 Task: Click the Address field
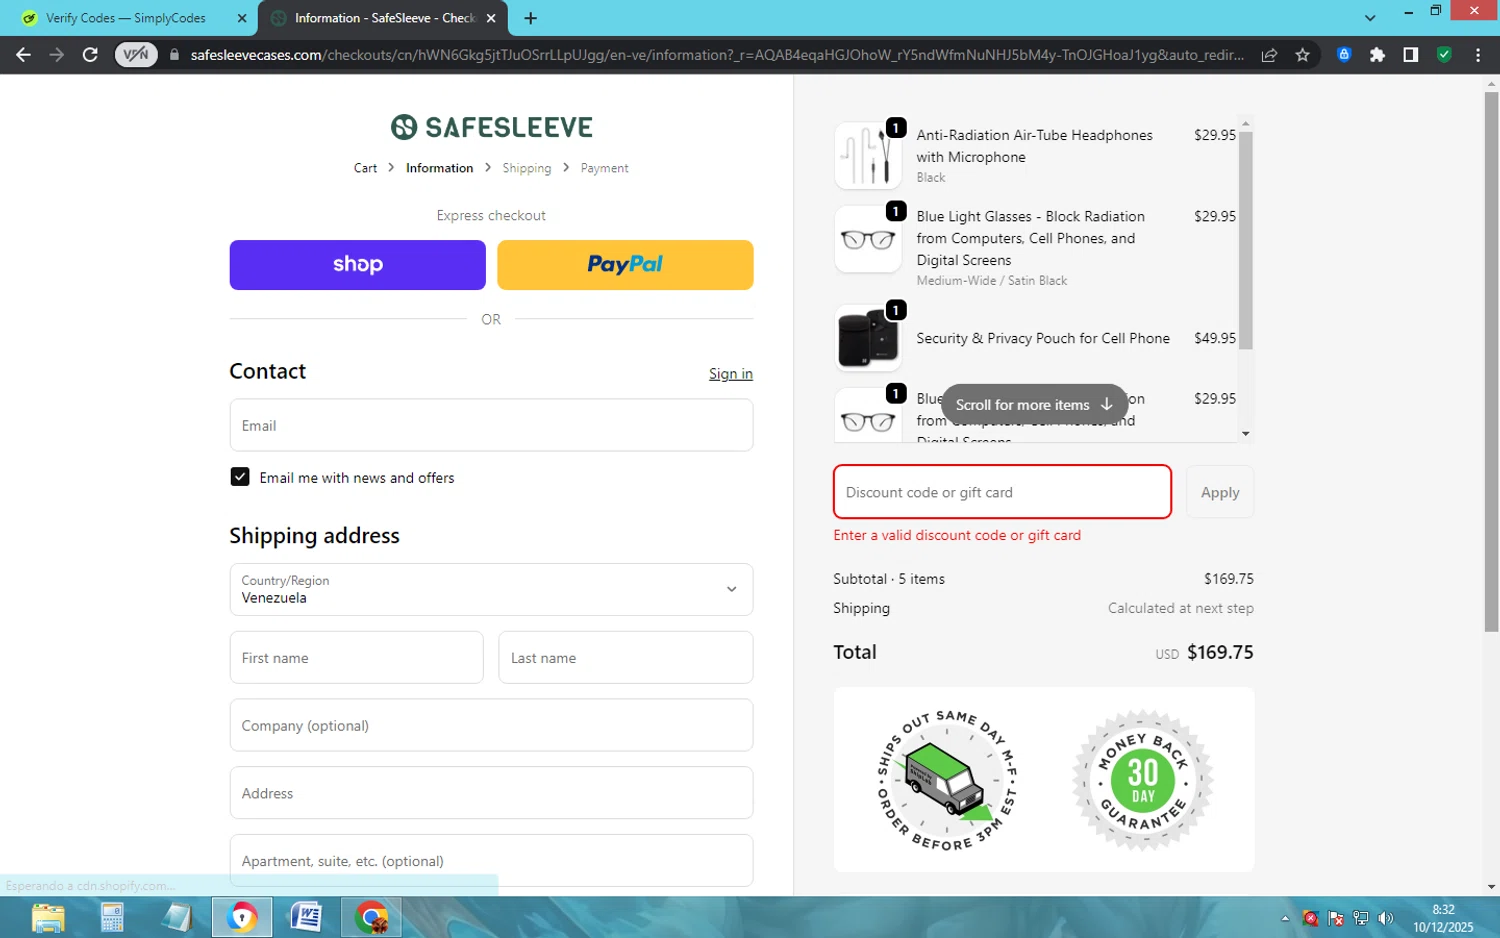click(491, 793)
